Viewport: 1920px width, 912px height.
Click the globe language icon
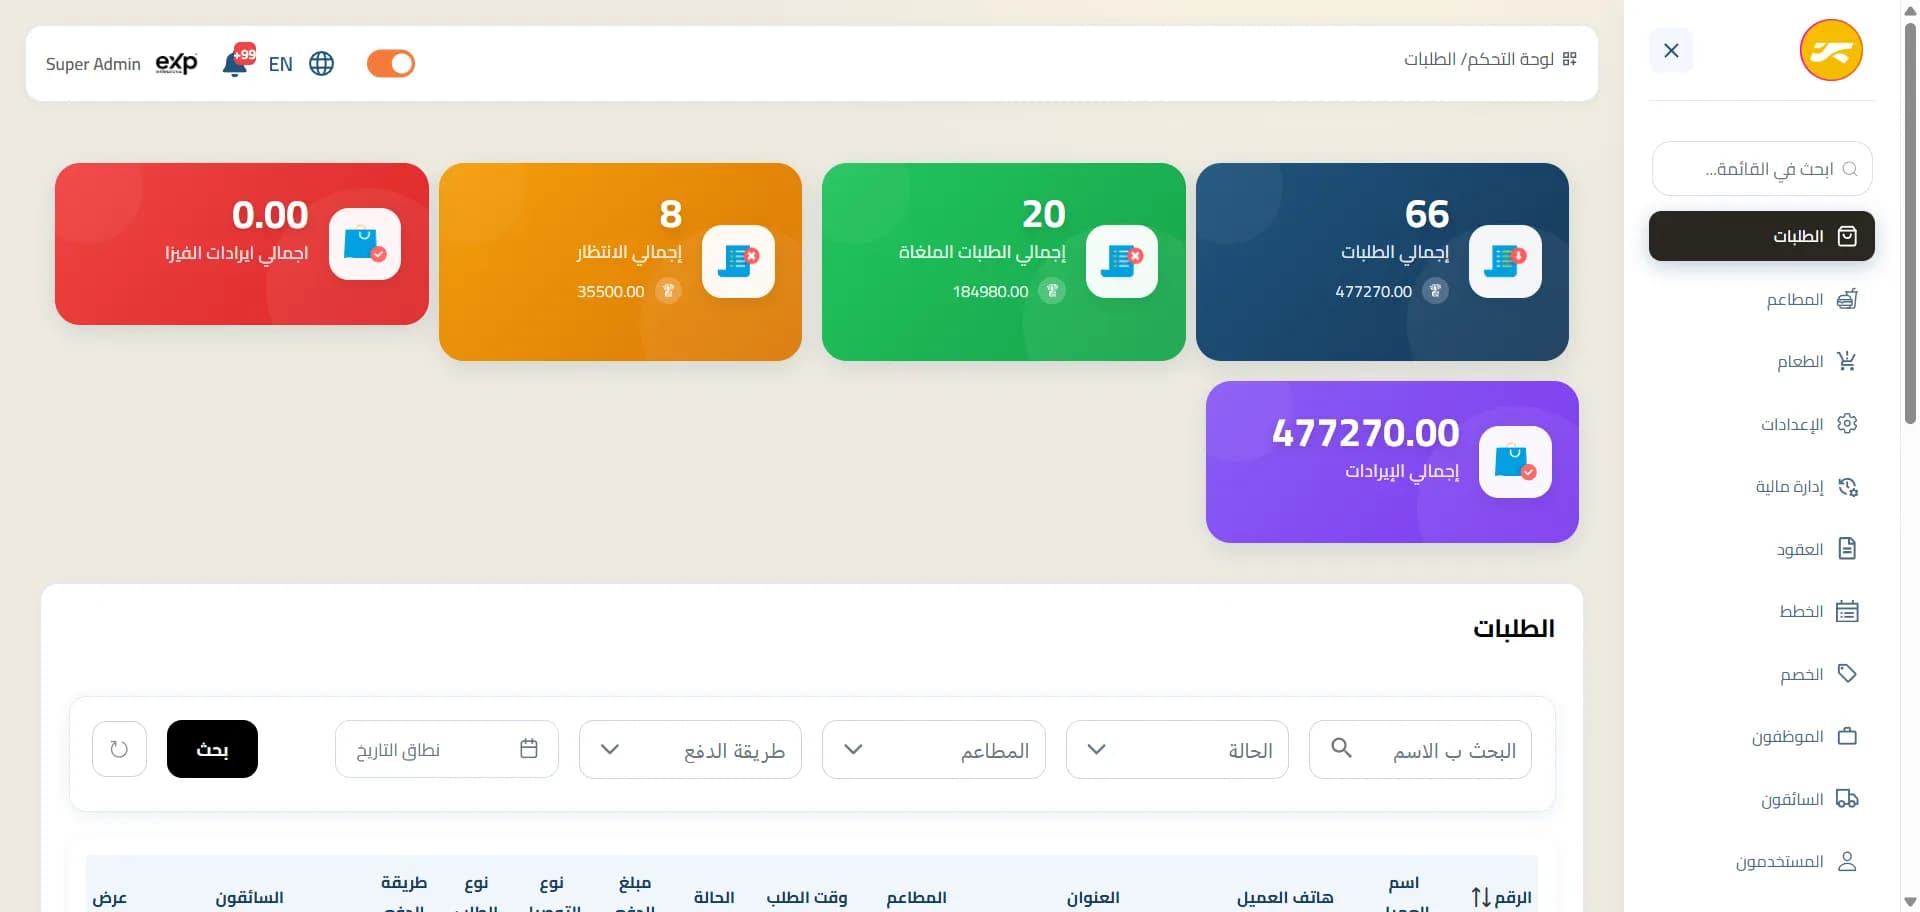coord(322,63)
